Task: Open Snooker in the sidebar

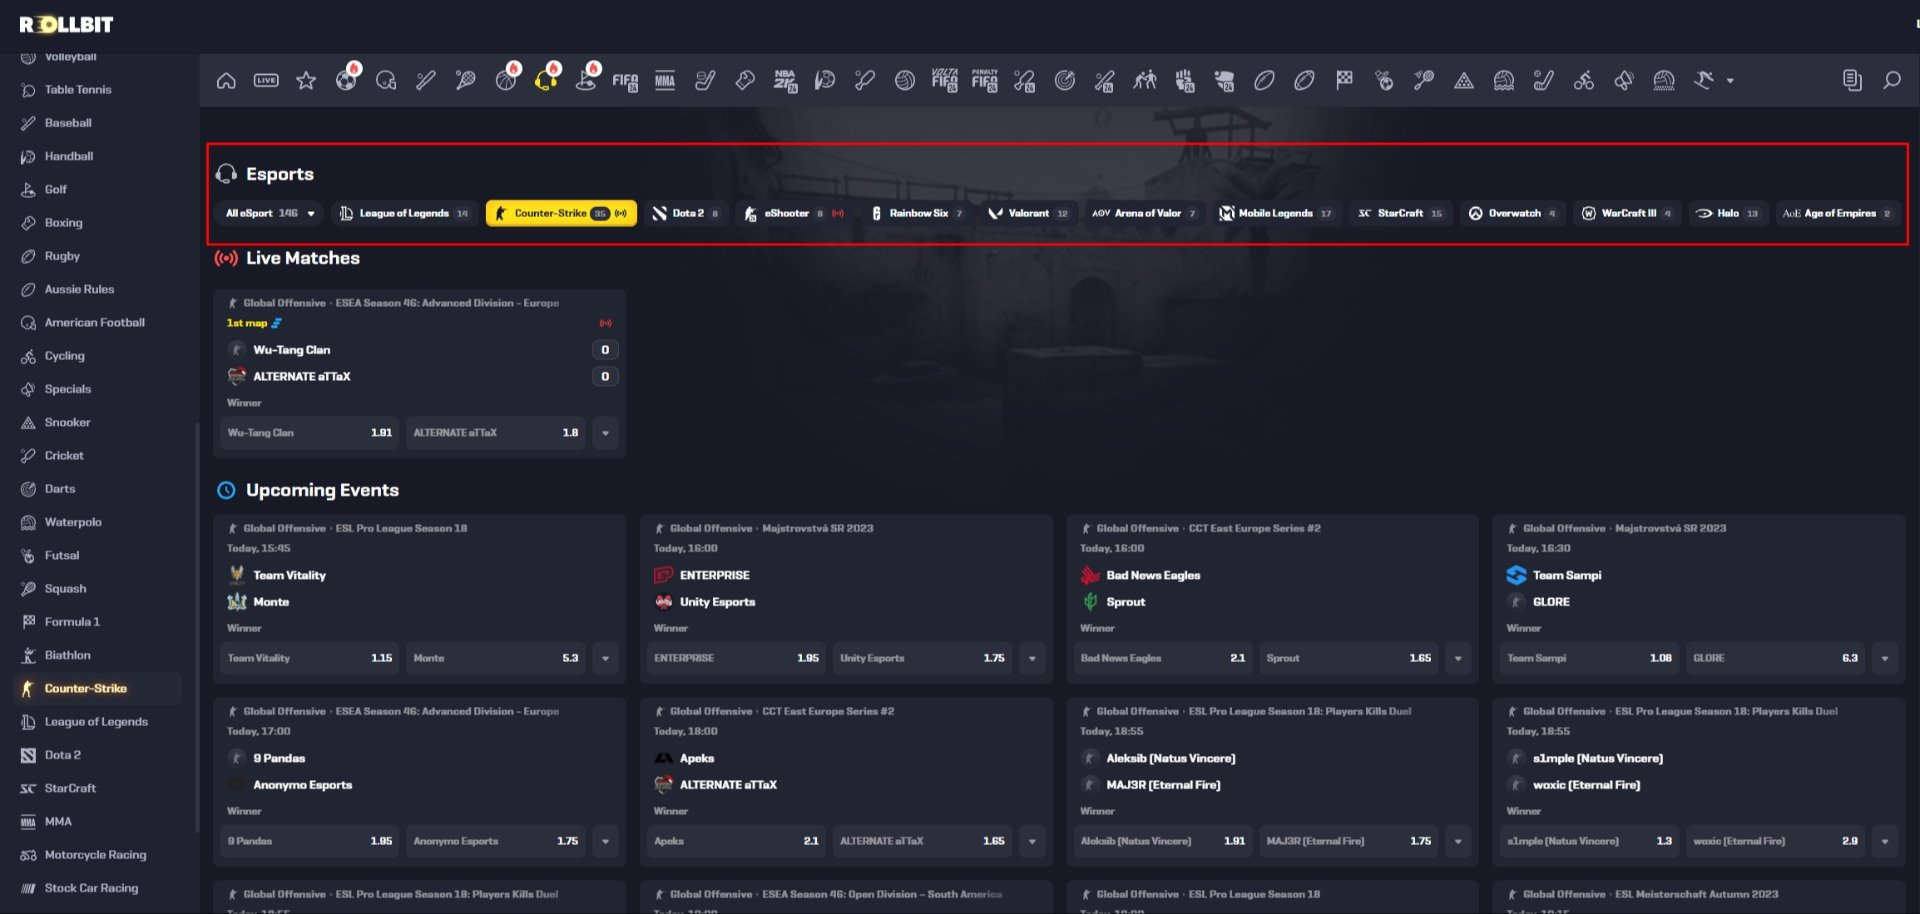Action: point(67,423)
